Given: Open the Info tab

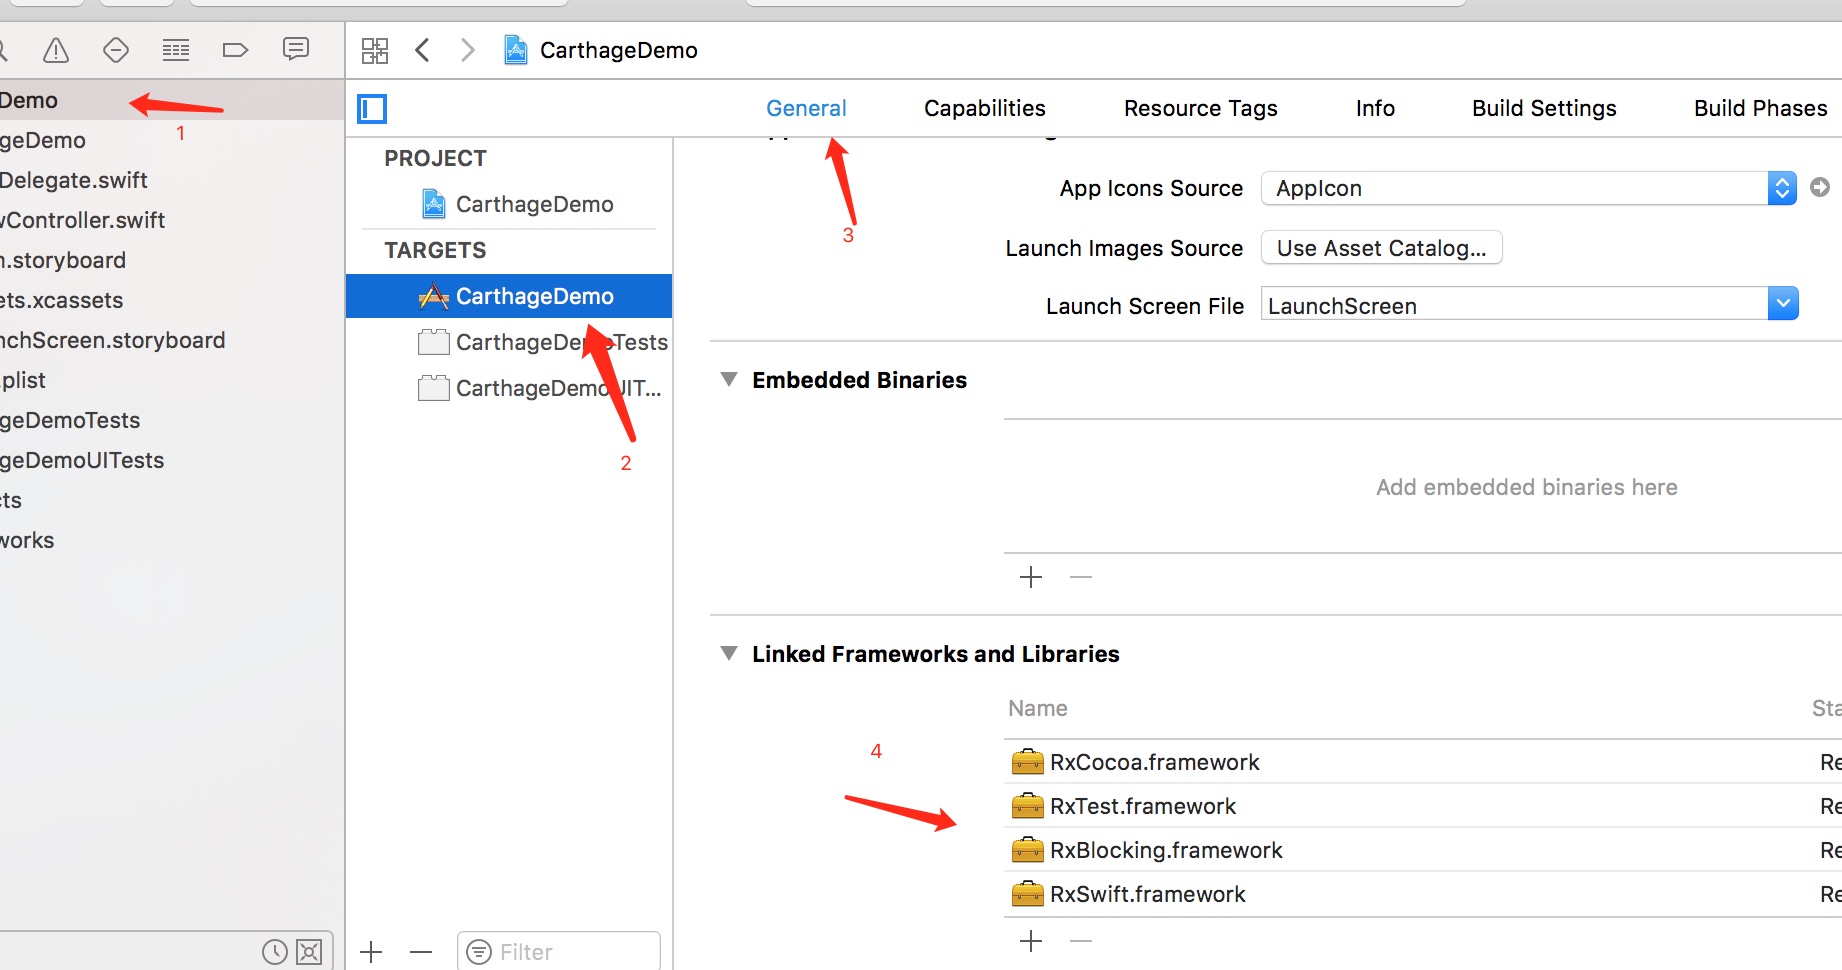Looking at the screenshot, I should (x=1375, y=108).
